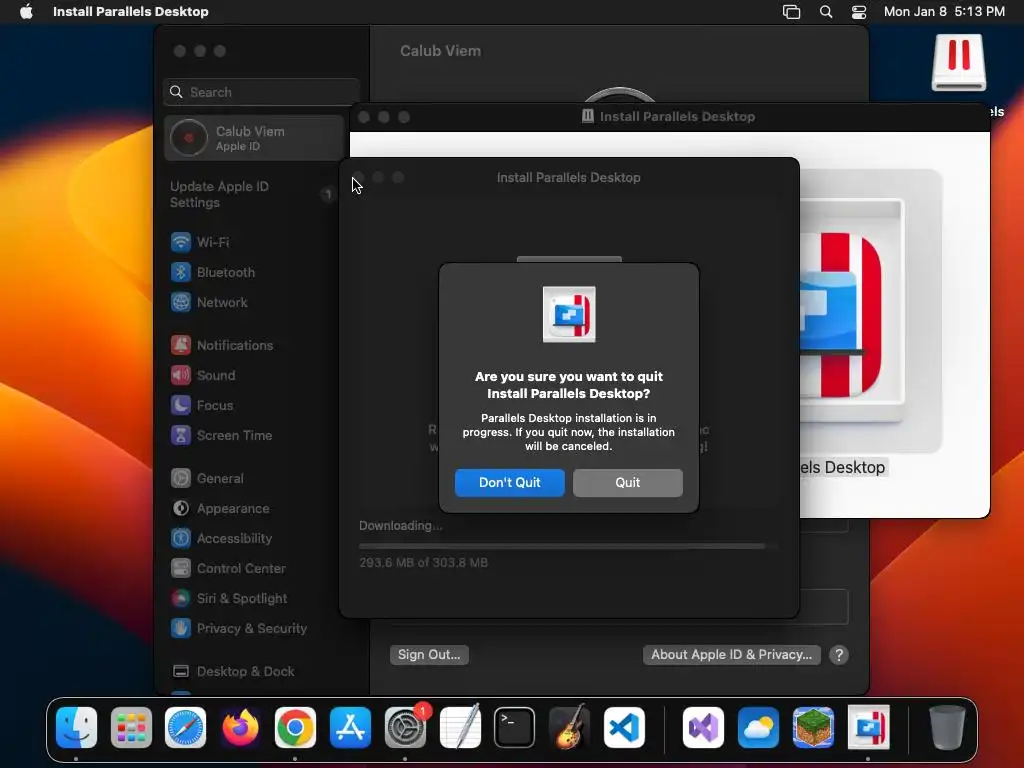The height and width of the screenshot is (768, 1024).
Task: Open Privacy & Security settings
Action: [238, 629]
